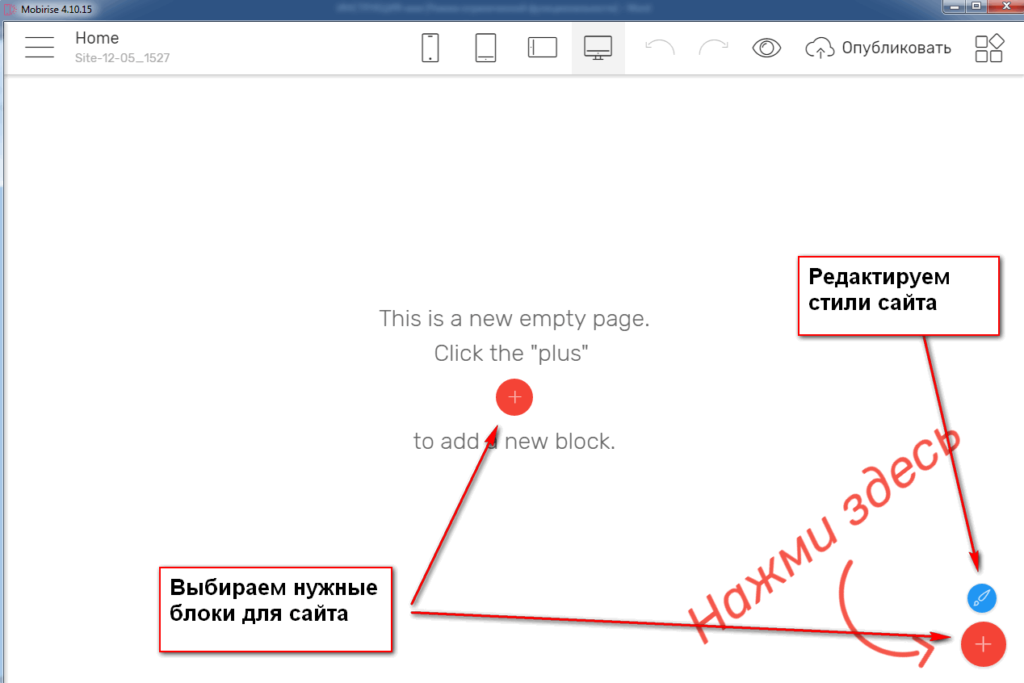Add a block with center red plus

(514, 397)
